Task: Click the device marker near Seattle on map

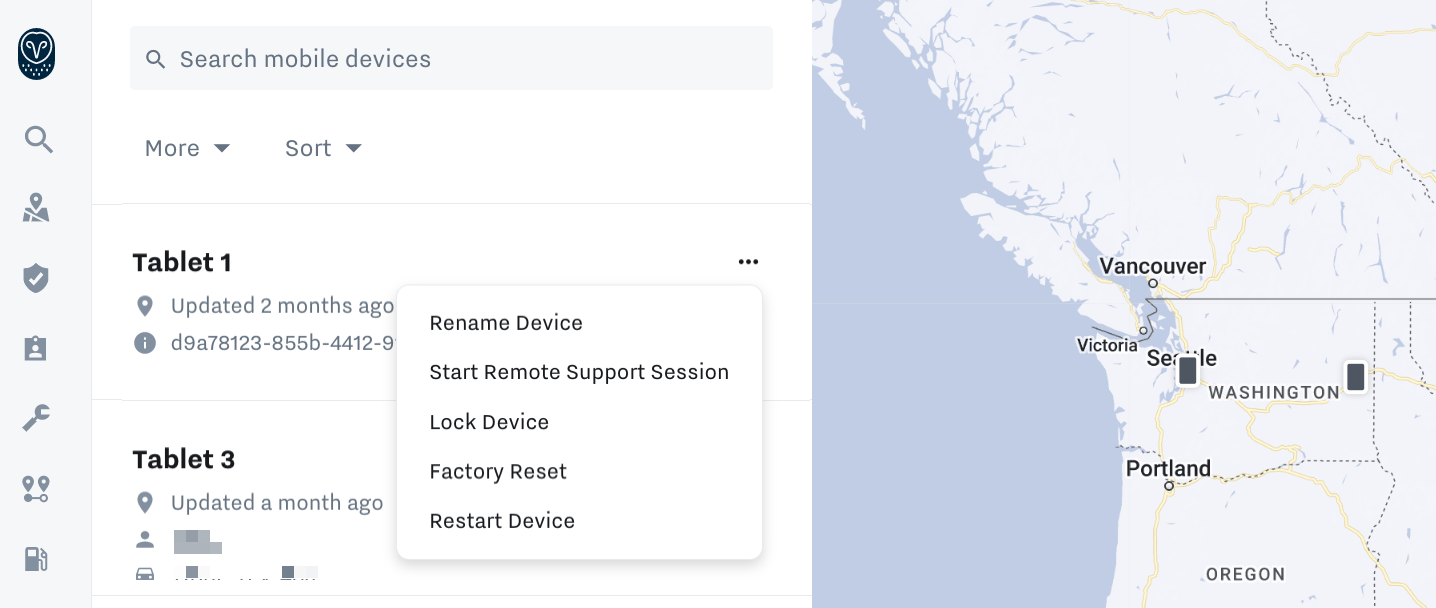Action: pyautogui.click(x=1187, y=369)
